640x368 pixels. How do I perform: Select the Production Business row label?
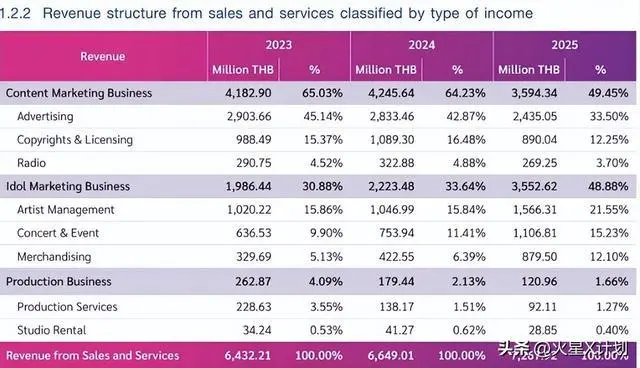(x=58, y=282)
